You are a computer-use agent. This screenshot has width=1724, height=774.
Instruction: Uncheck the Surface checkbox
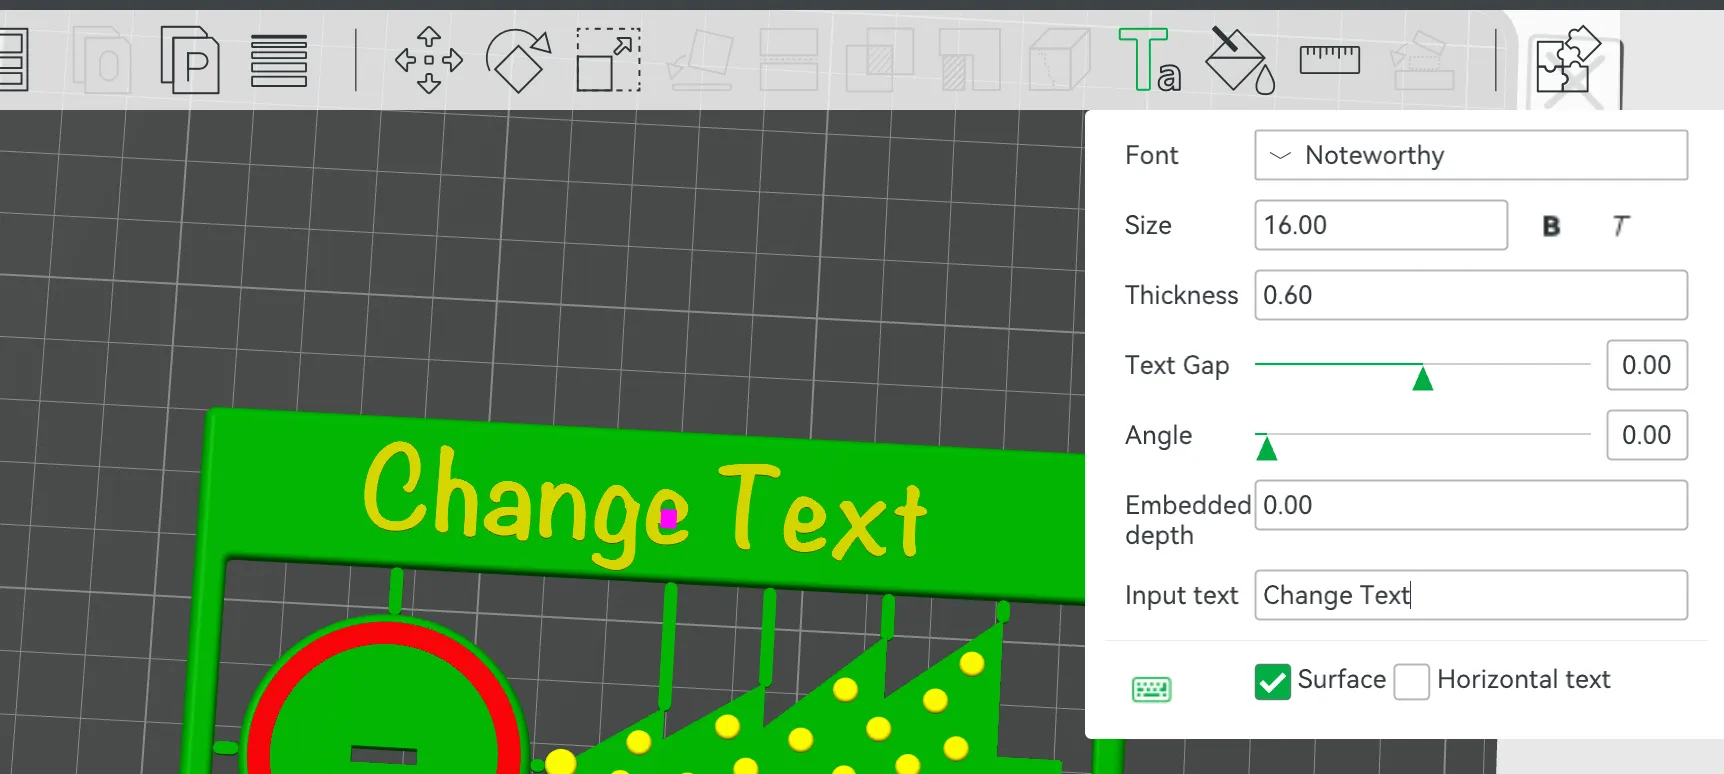[x=1272, y=682]
